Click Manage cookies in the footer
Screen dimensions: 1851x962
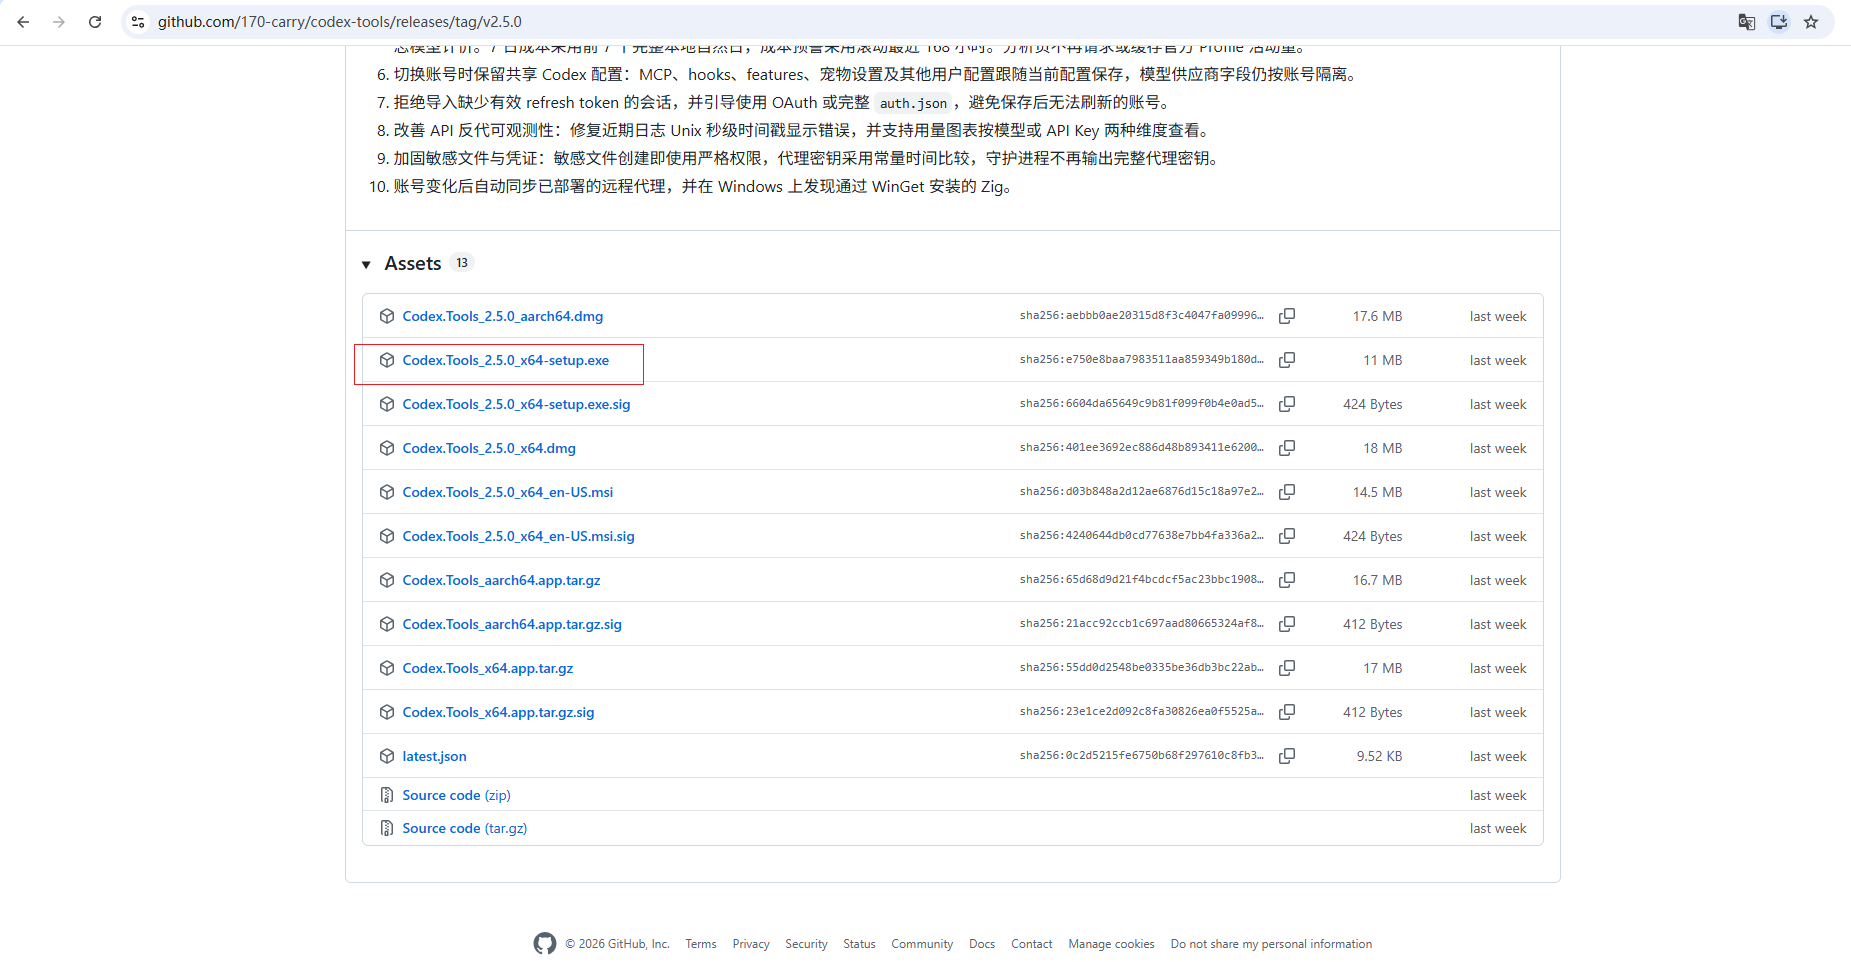(x=1111, y=944)
